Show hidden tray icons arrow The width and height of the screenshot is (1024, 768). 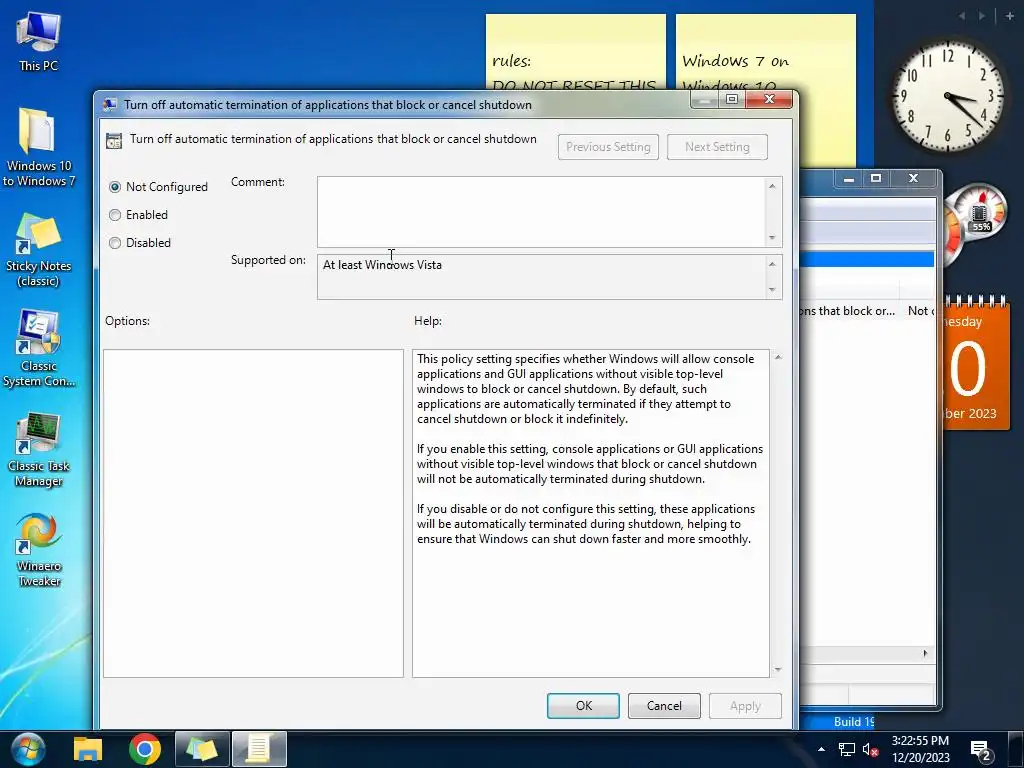point(821,749)
